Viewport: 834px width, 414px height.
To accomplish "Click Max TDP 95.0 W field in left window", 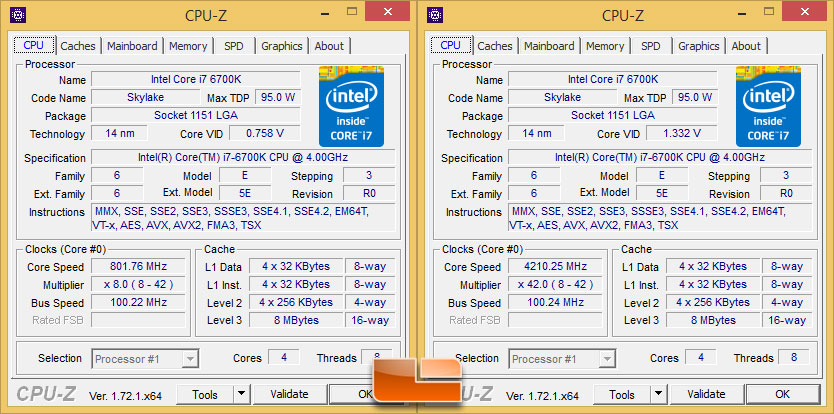I will (278, 97).
